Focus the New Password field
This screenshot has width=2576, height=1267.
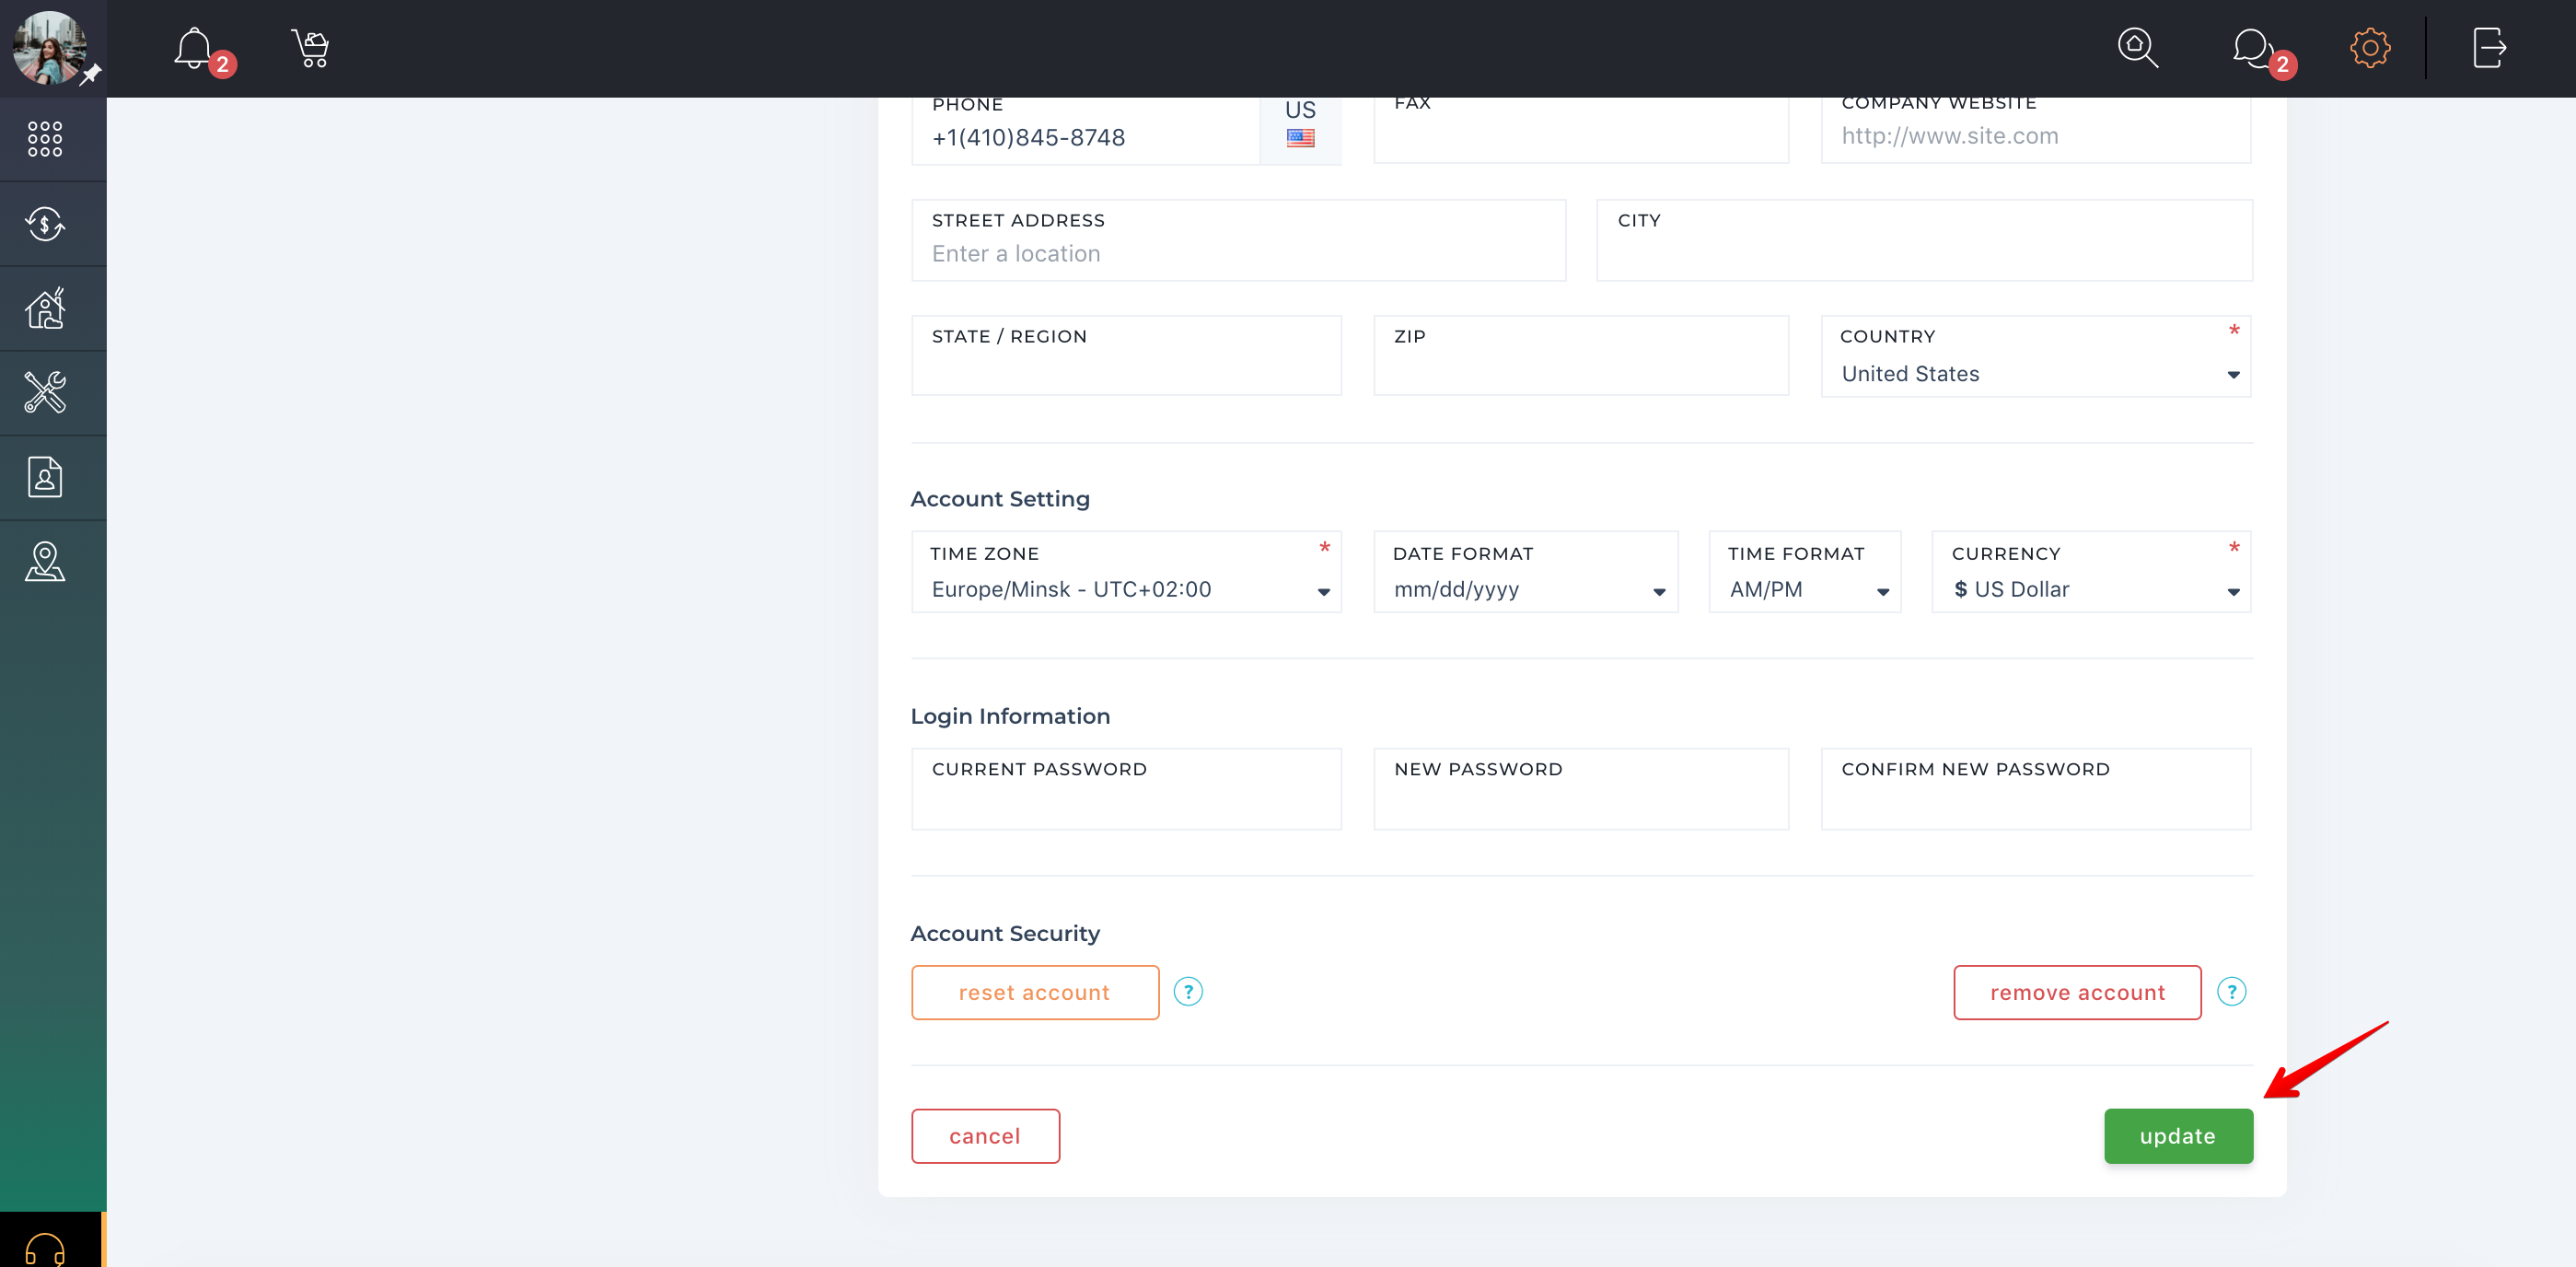[x=1581, y=789]
